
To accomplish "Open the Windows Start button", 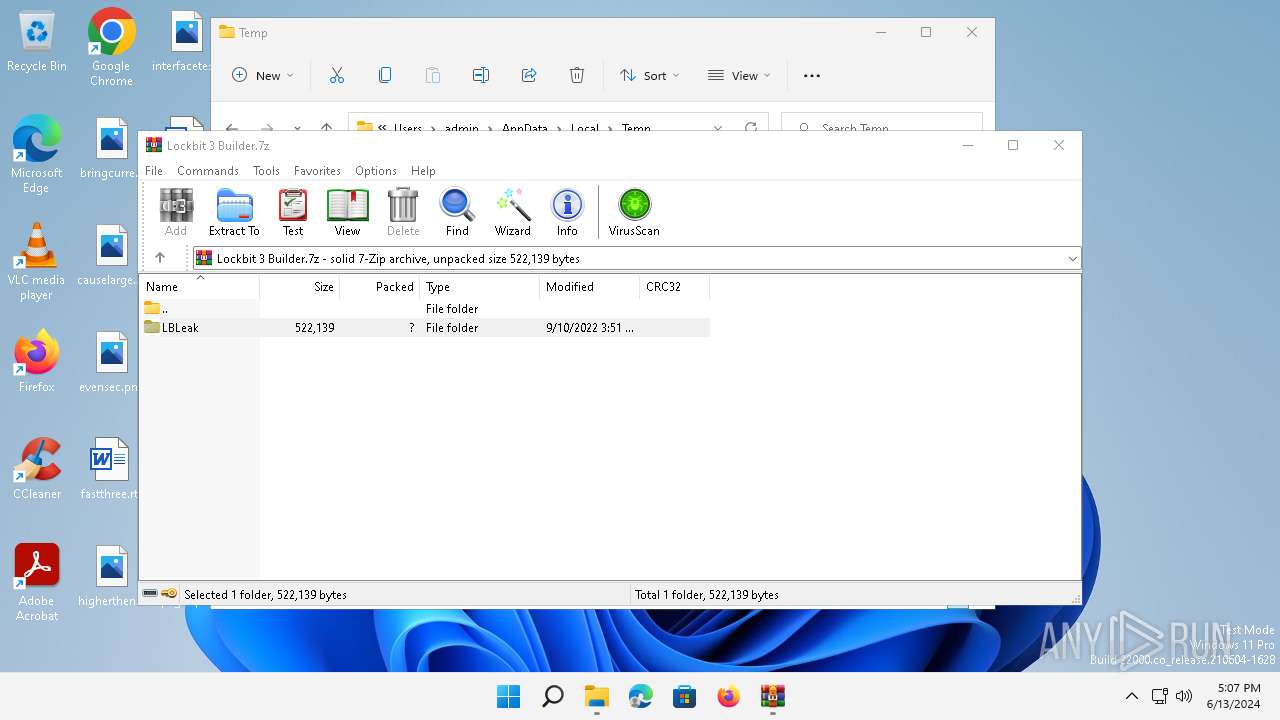I will pos(508,696).
